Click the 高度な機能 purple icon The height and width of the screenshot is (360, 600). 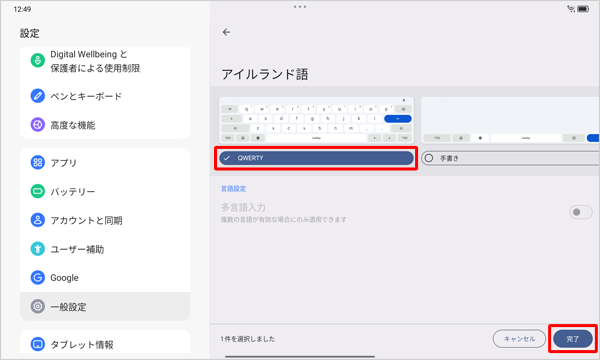coord(38,125)
